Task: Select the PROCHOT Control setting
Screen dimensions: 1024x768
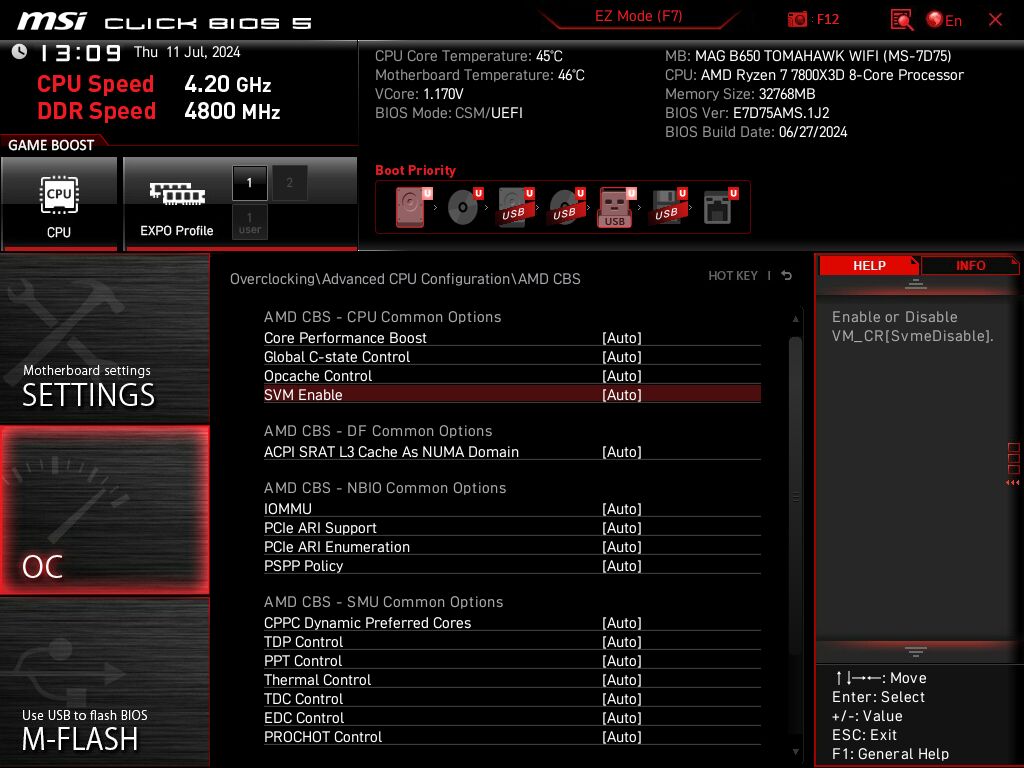Action: [x=512, y=737]
